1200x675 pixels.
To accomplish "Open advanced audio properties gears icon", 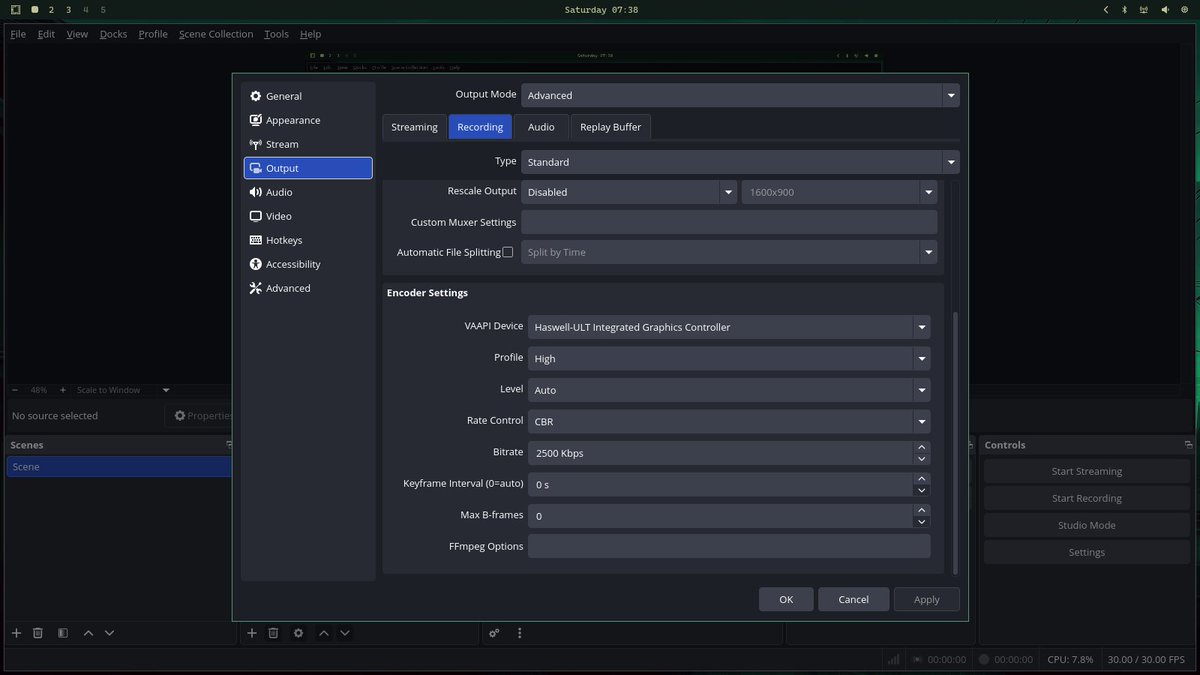I will pos(494,633).
